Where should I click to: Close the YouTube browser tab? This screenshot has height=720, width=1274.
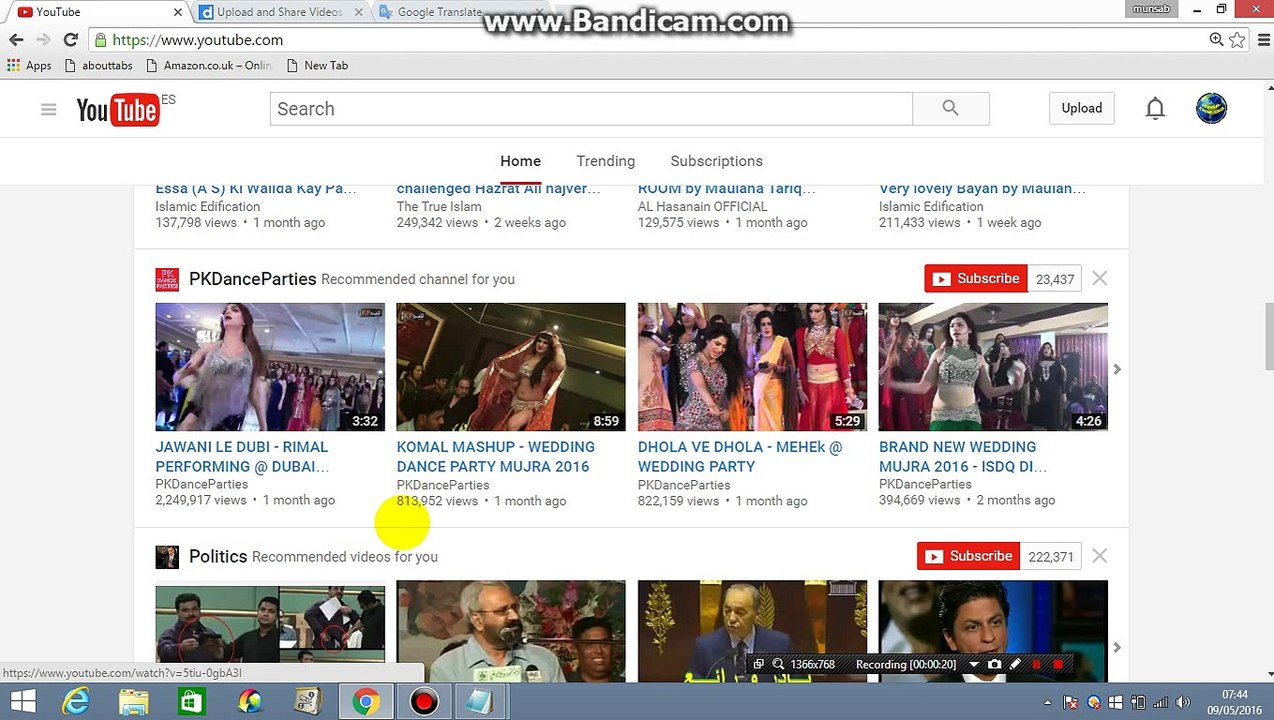tap(178, 12)
